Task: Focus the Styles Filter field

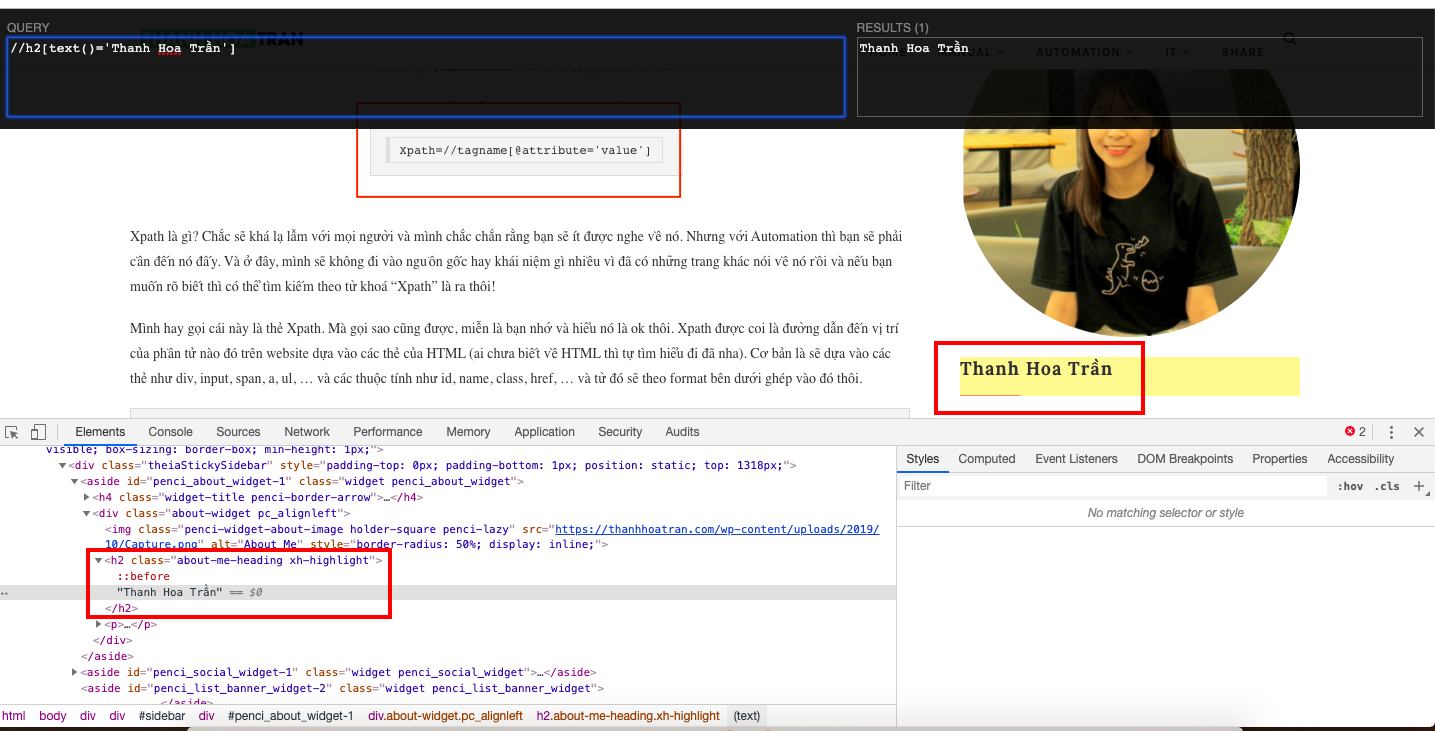Action: (1112, 486)
